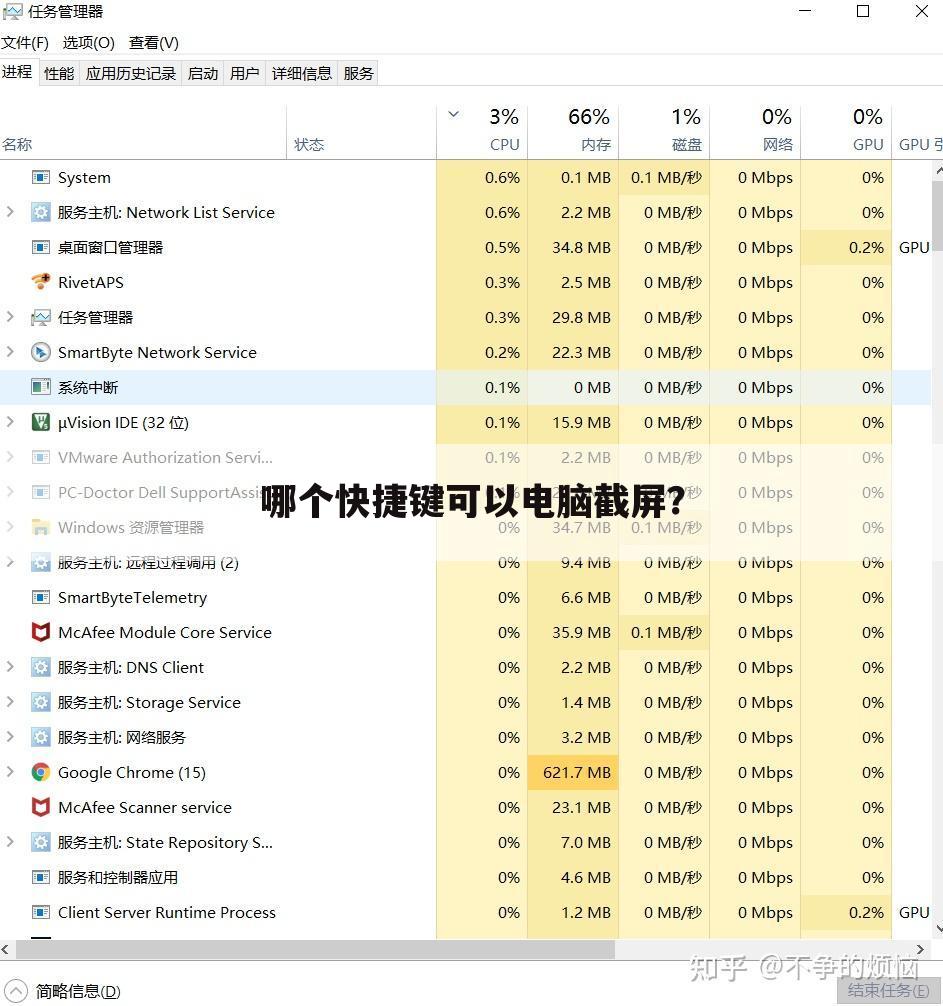
Task: Switch to the 启动 tab
Action: coord(203,73)
